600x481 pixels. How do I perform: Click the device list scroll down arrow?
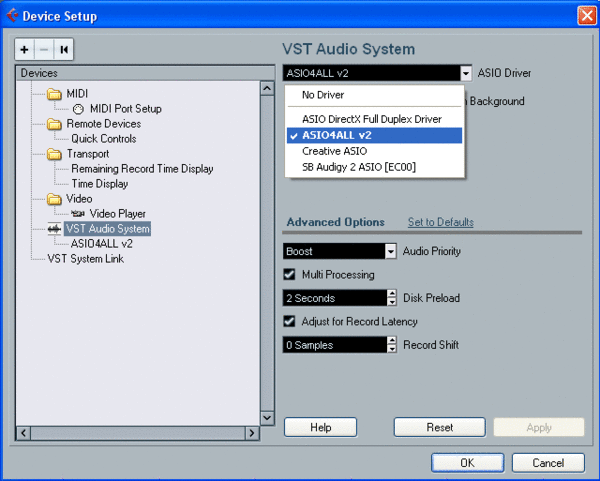click(x=267, y=418)
